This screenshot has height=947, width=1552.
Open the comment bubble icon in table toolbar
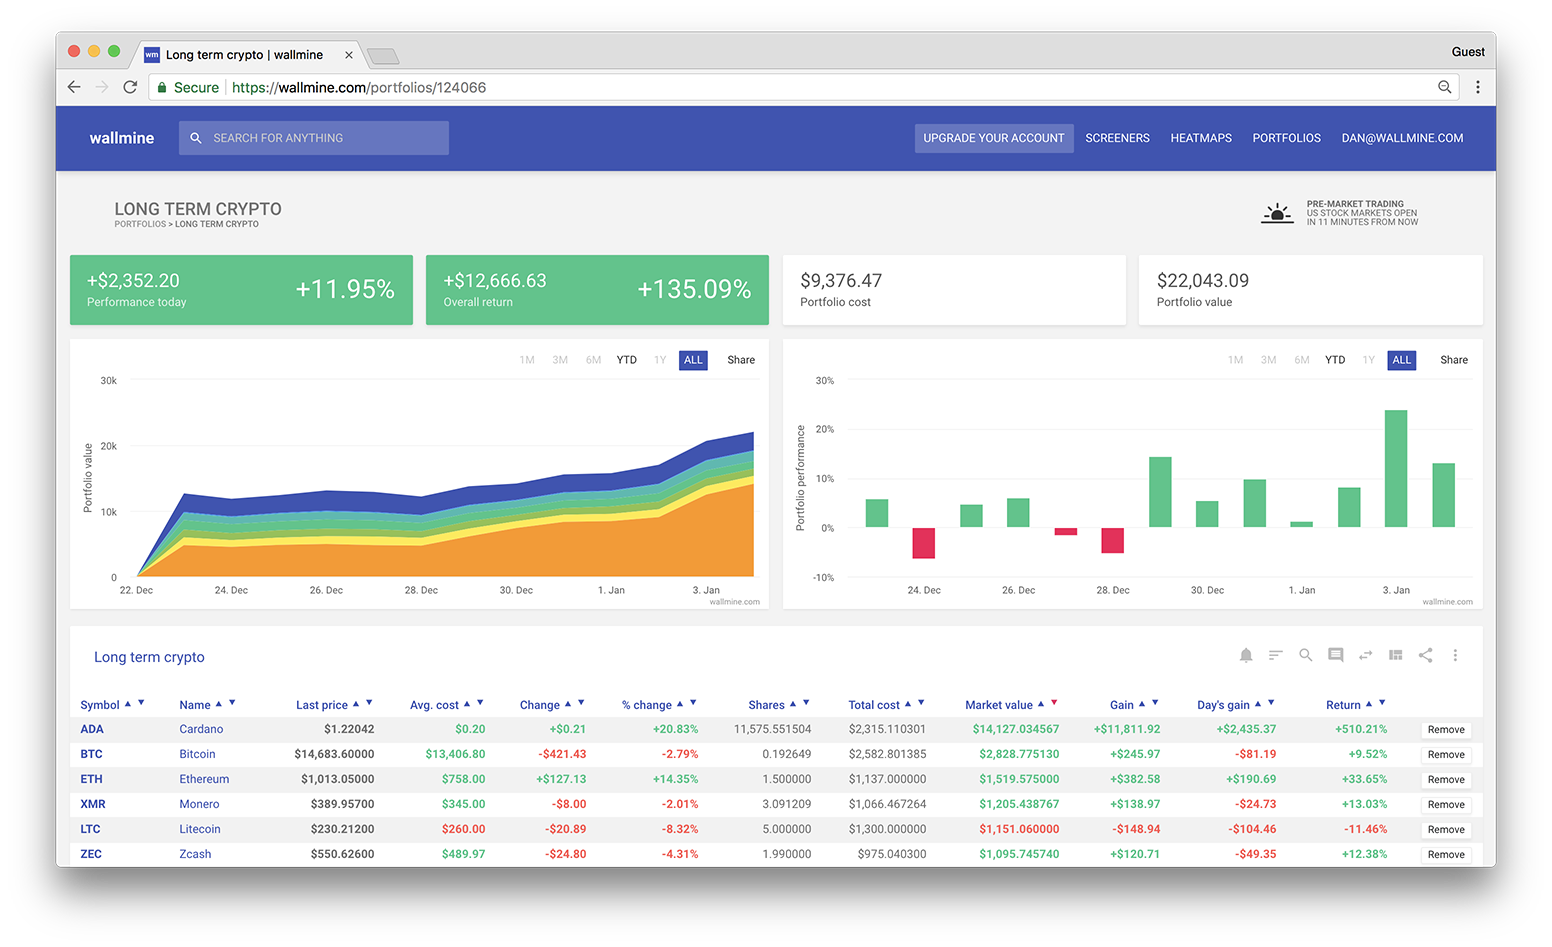(x=1335, y=655)
